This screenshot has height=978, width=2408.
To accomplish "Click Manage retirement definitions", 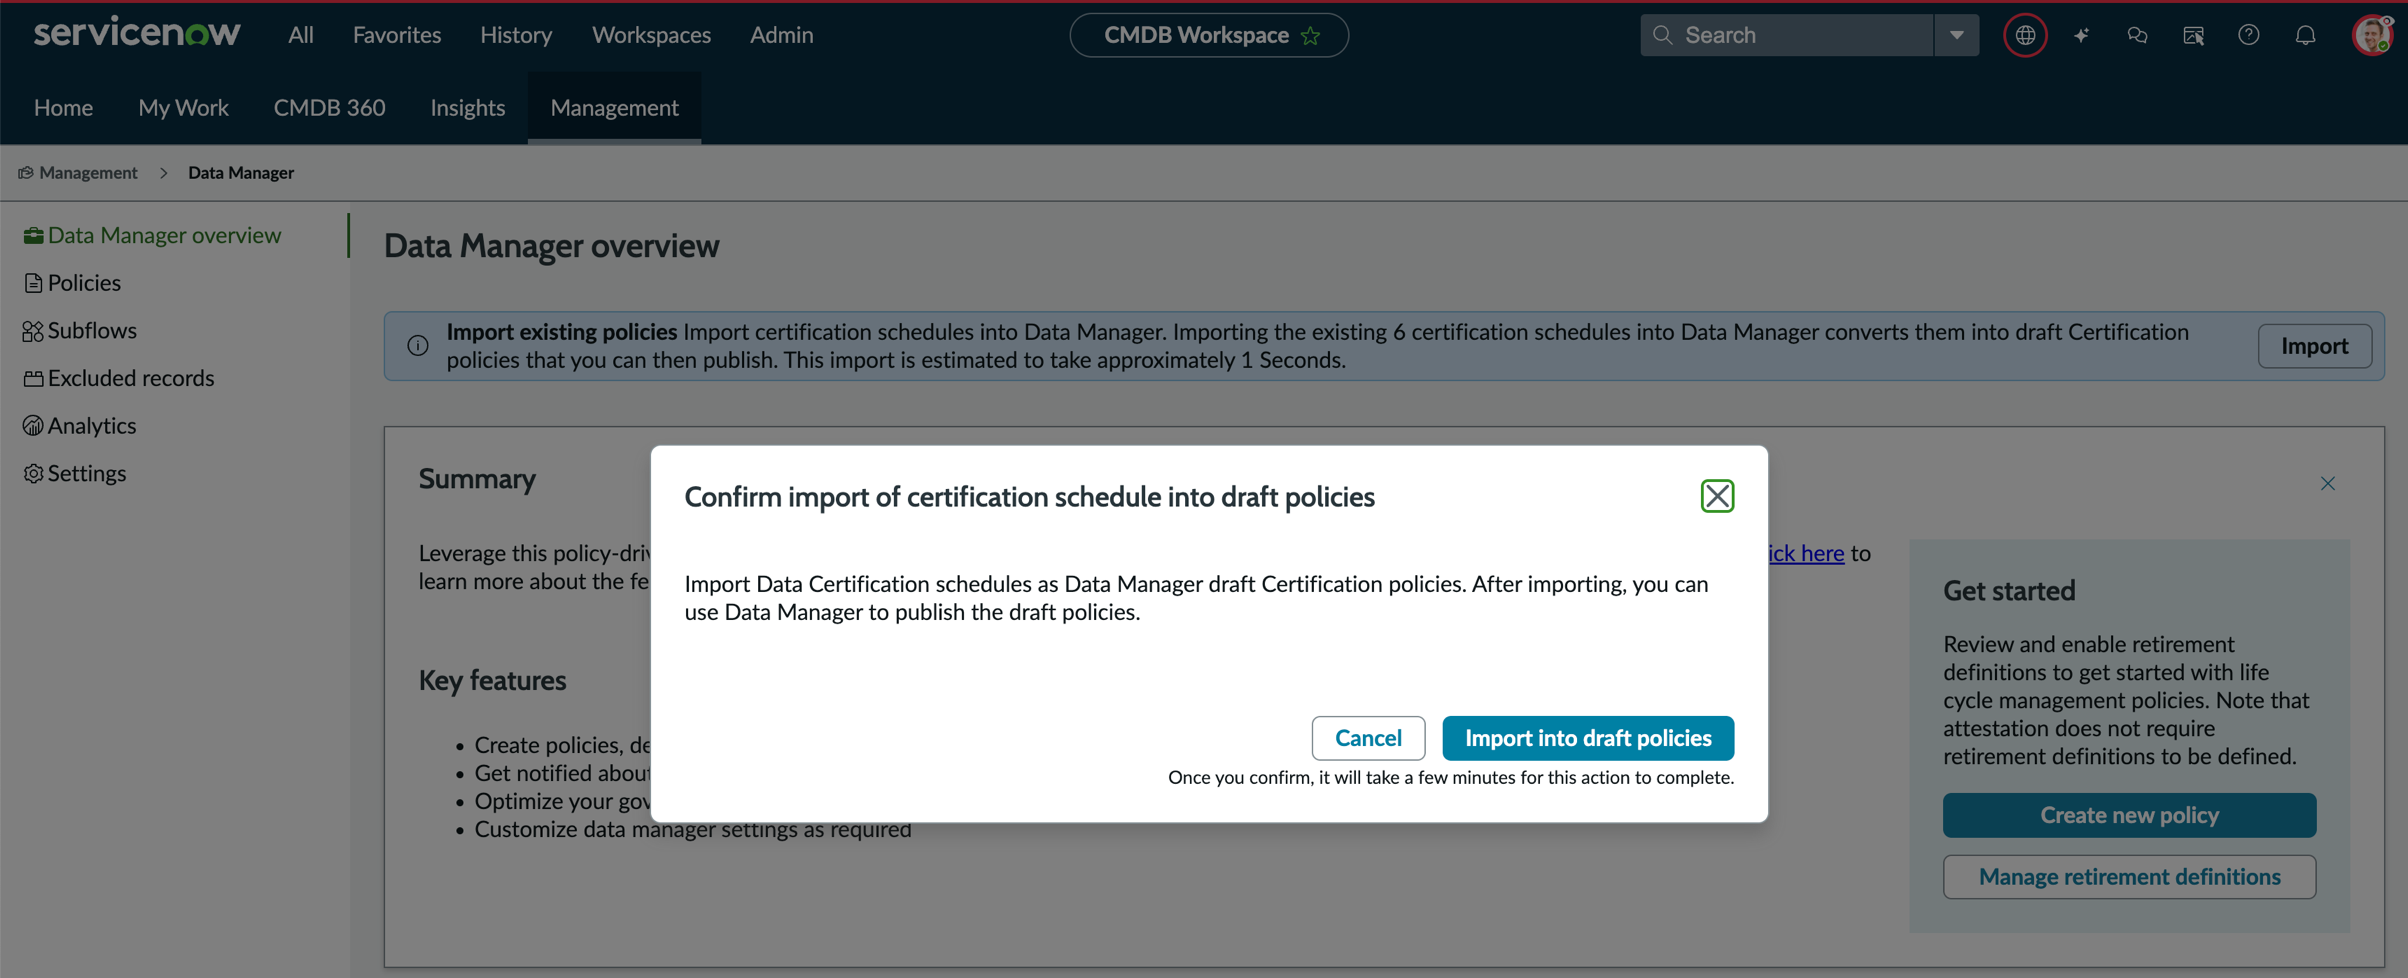I will tap(2129, 877).
